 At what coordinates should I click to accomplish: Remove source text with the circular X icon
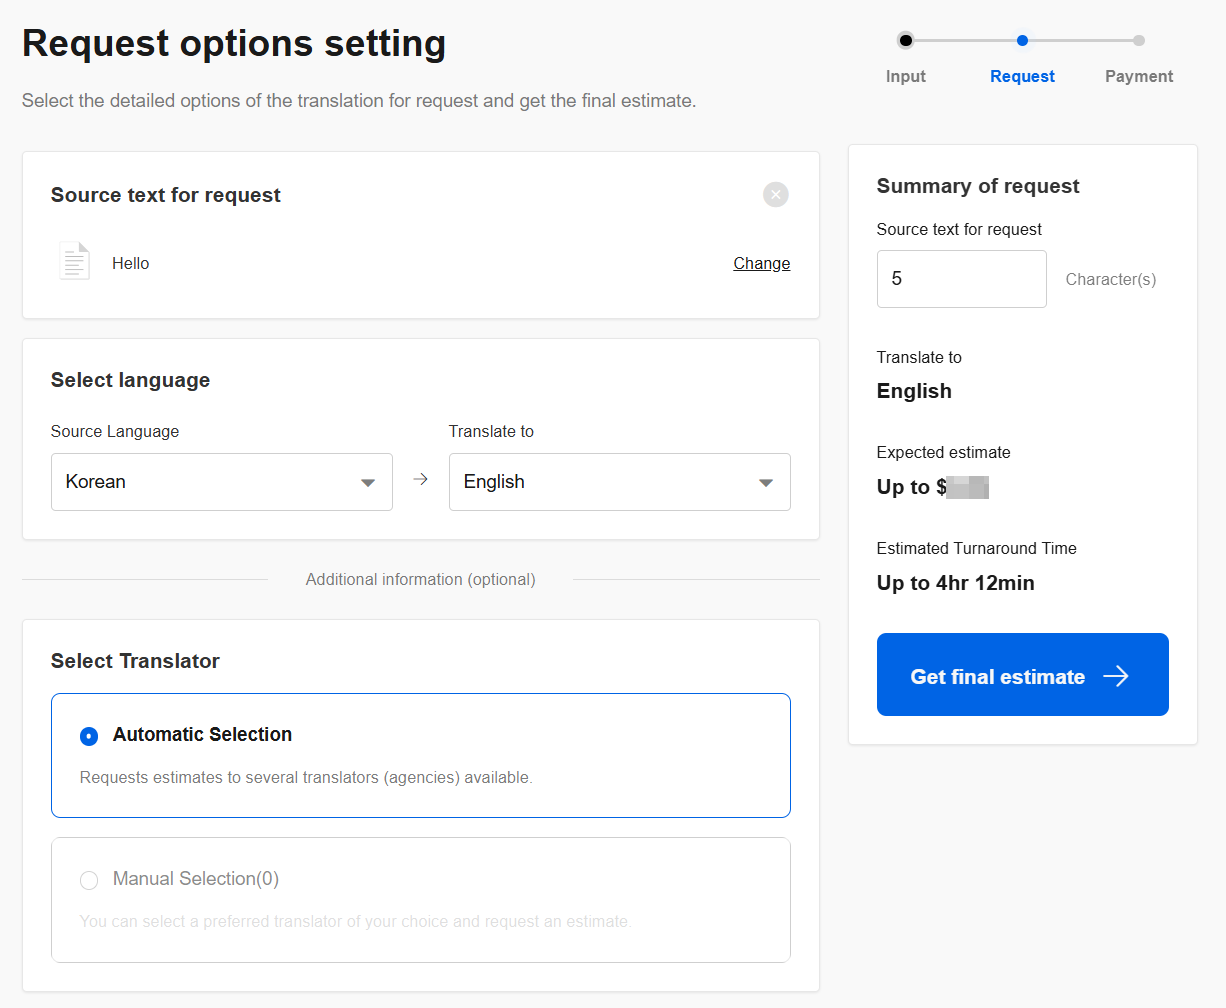(776, 194)
